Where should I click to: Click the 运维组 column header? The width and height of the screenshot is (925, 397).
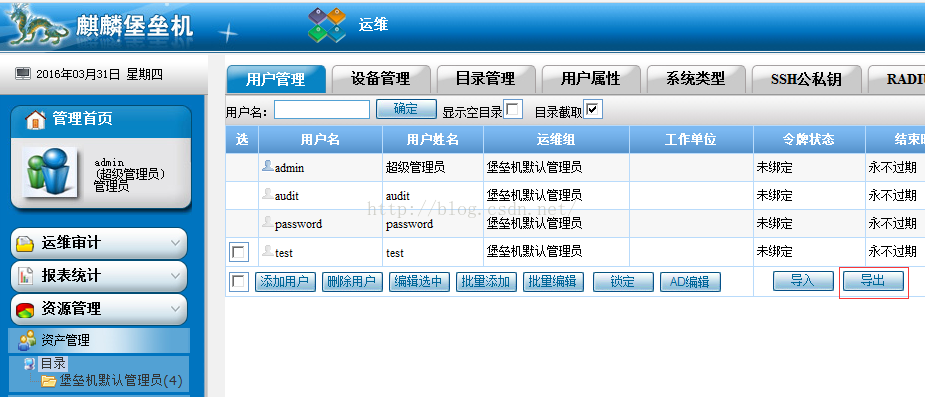click(556, 140)
